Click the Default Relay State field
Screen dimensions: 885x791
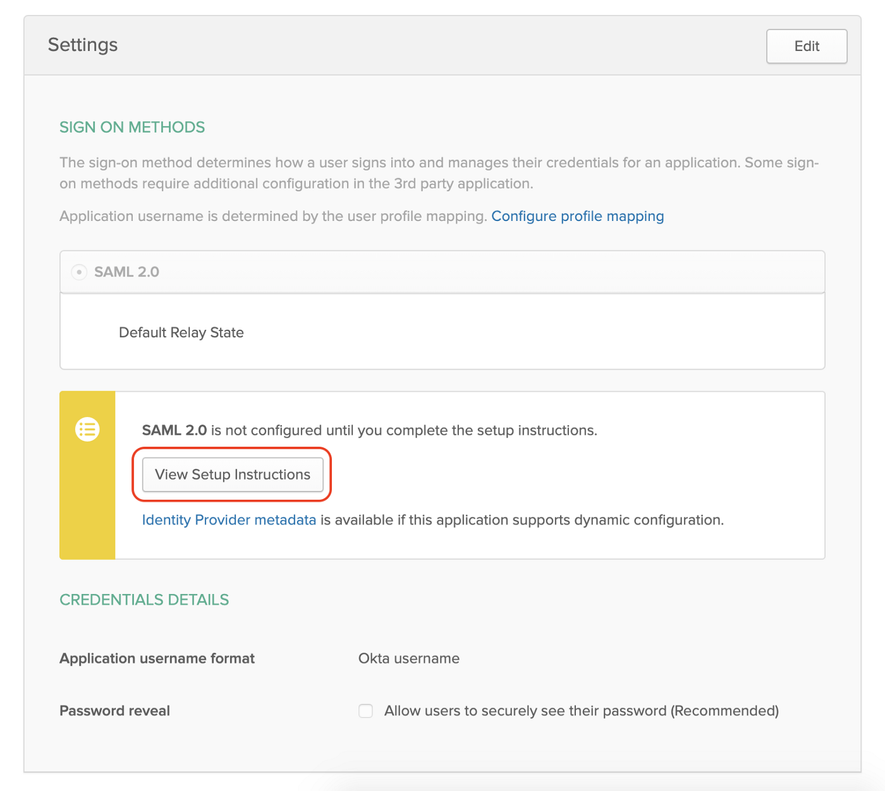[181, 332]
